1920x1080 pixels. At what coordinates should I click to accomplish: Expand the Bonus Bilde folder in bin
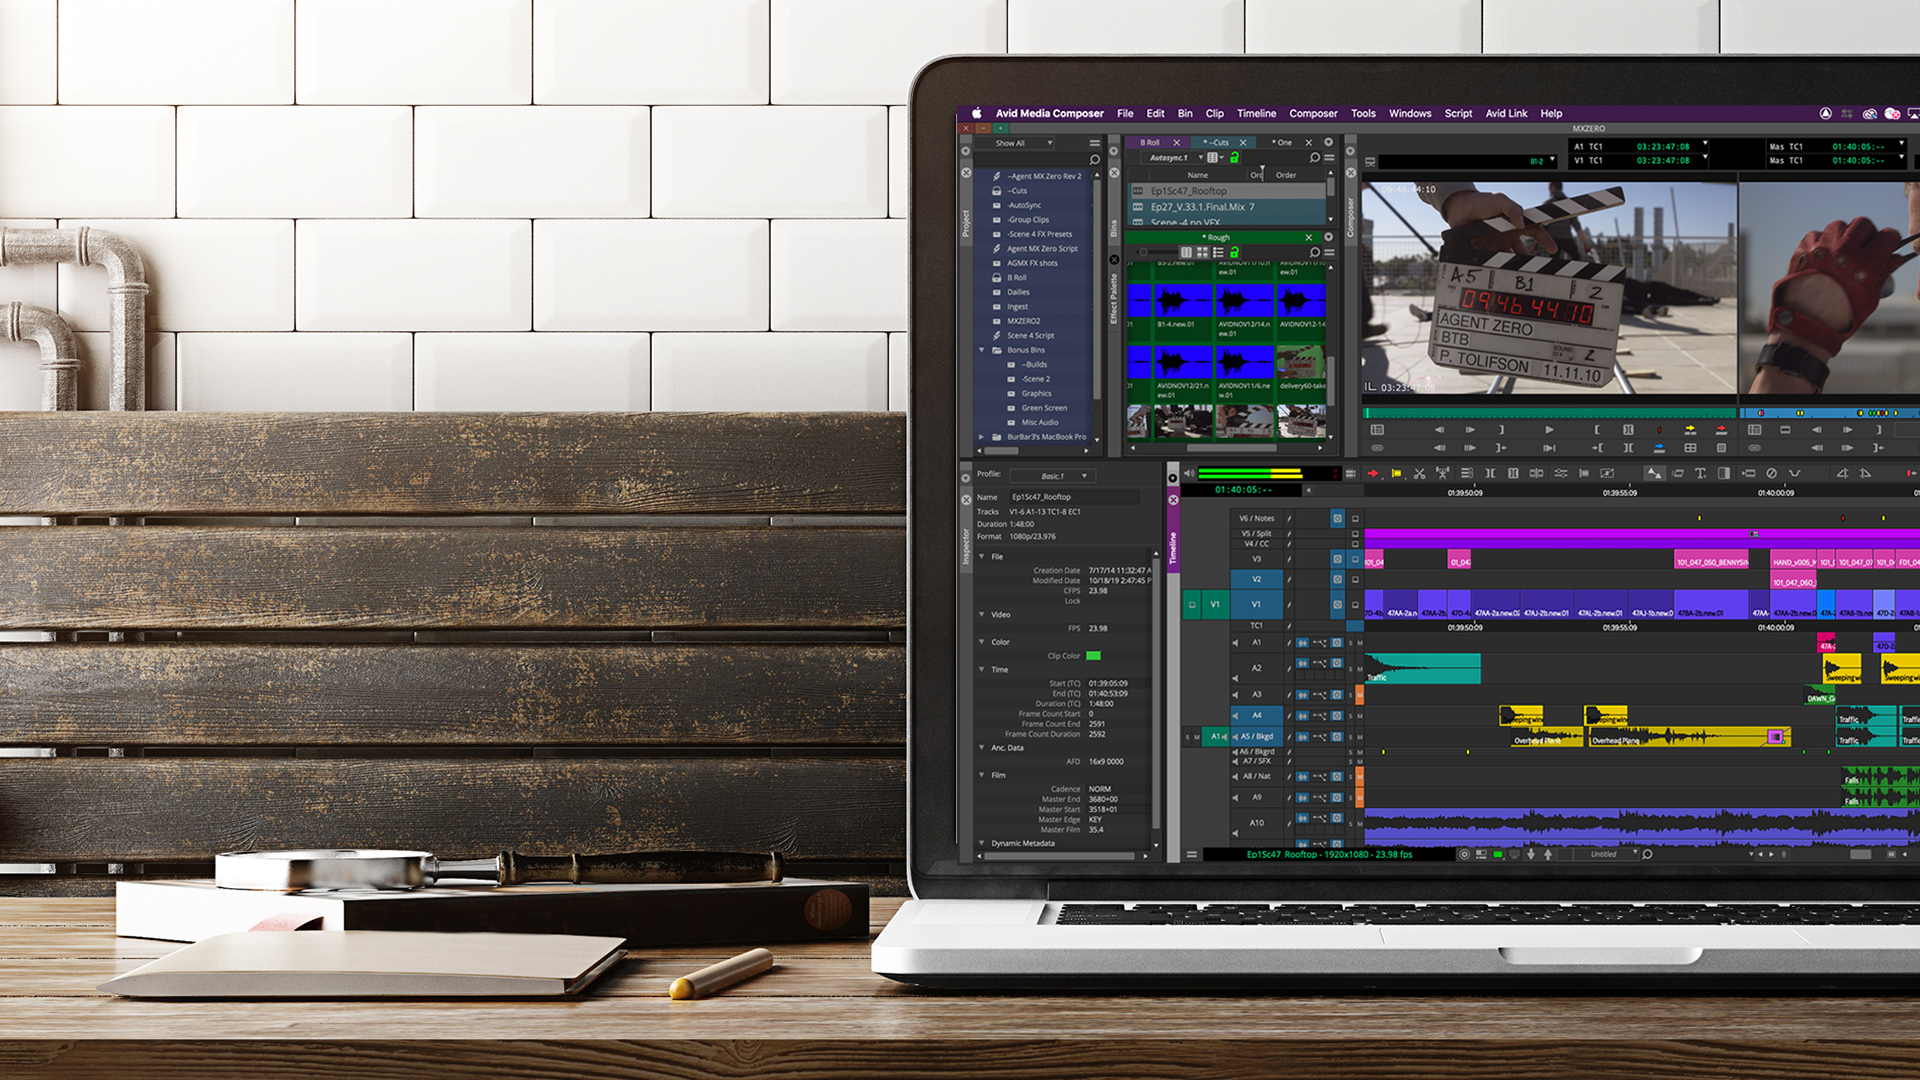tap(982, 349)
